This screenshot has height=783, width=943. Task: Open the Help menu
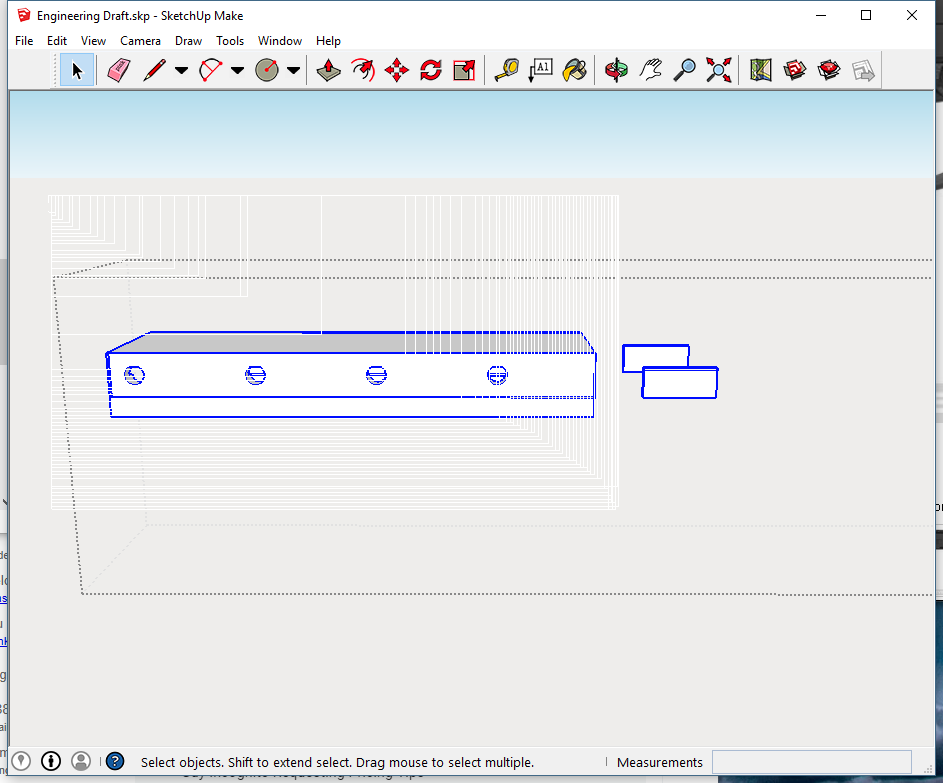328,41
